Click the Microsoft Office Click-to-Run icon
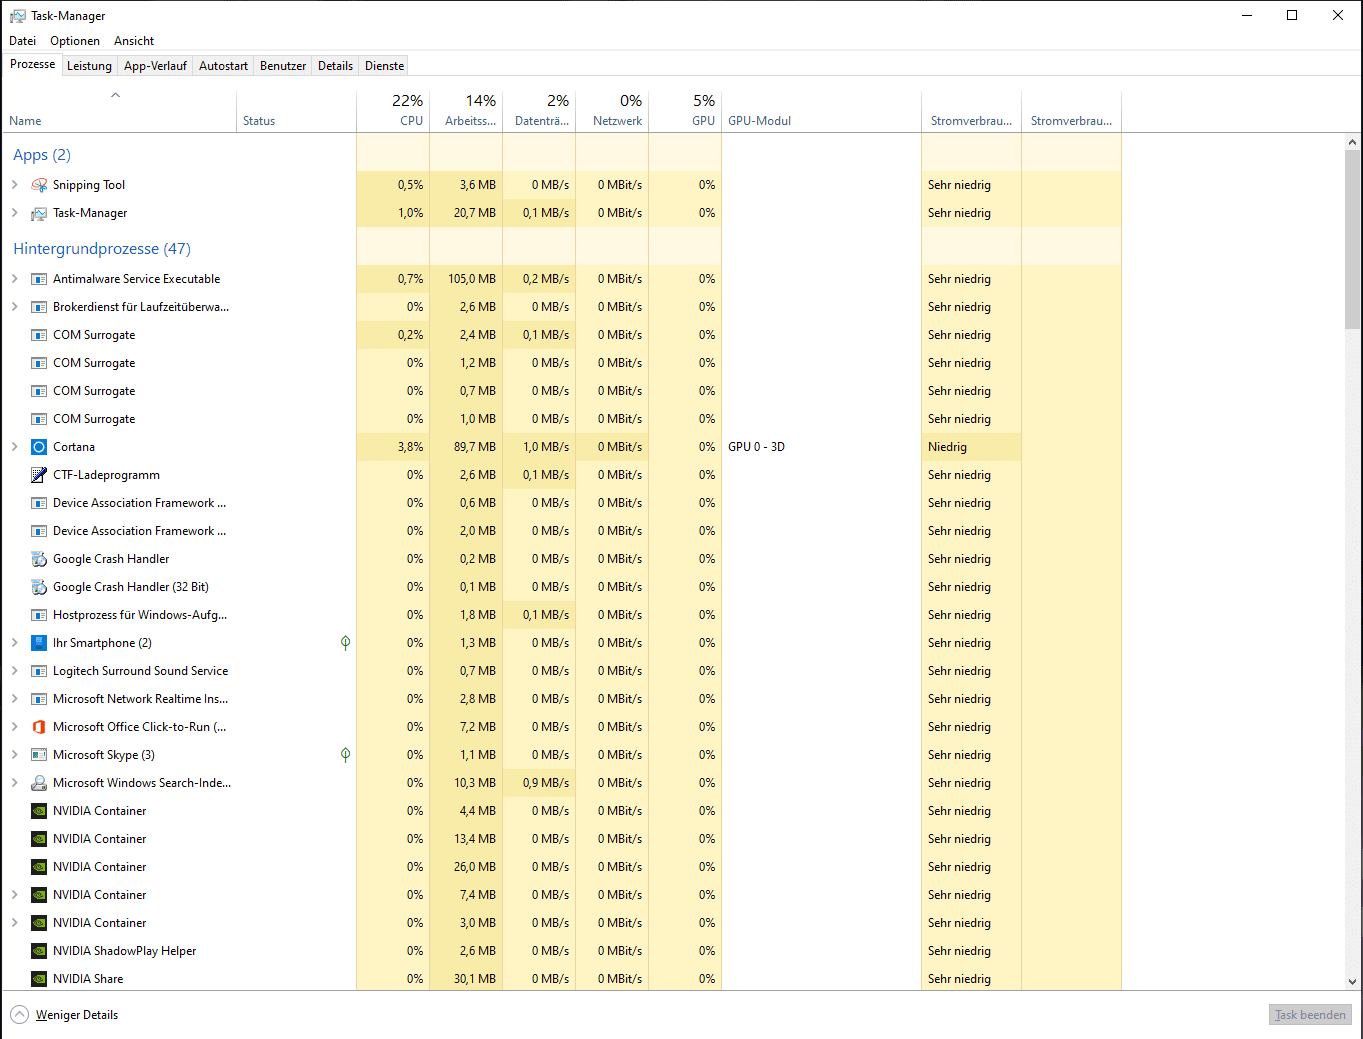 (x=39, y=727)
